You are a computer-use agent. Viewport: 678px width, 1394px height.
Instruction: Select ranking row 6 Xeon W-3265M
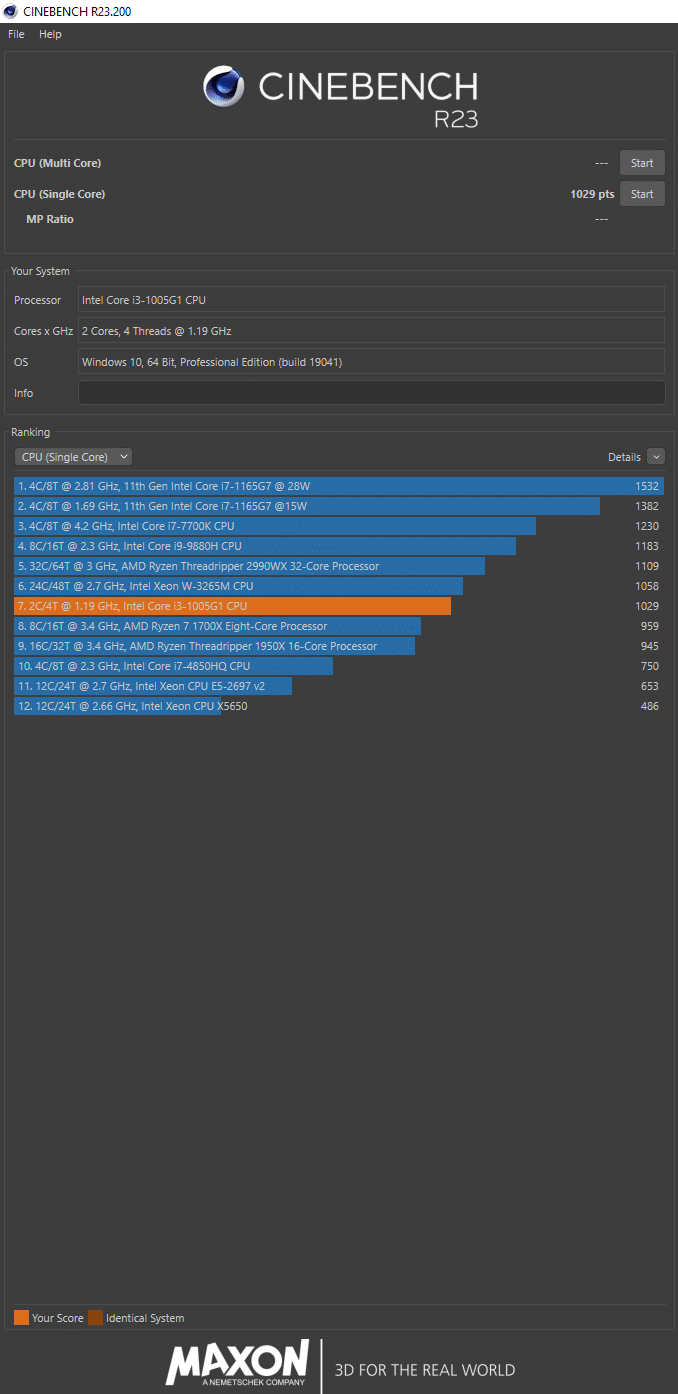point(339,586)
